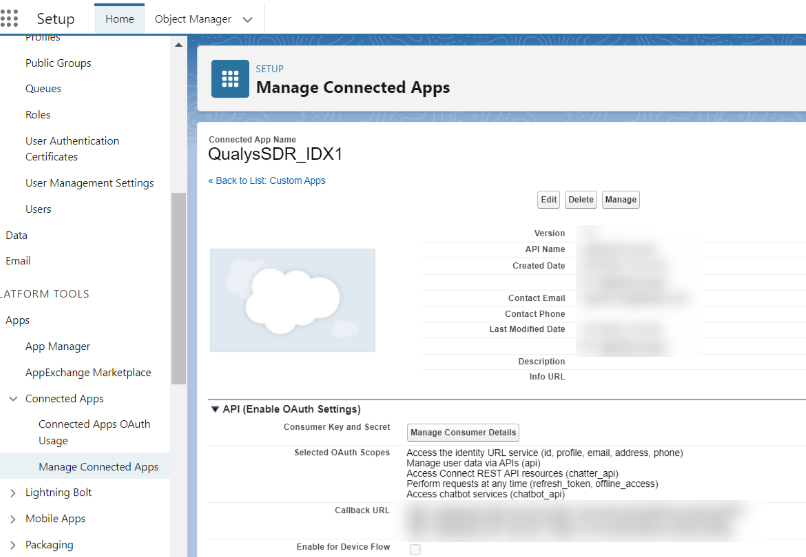Click the Callback URL label

click(x=362, y=510)
